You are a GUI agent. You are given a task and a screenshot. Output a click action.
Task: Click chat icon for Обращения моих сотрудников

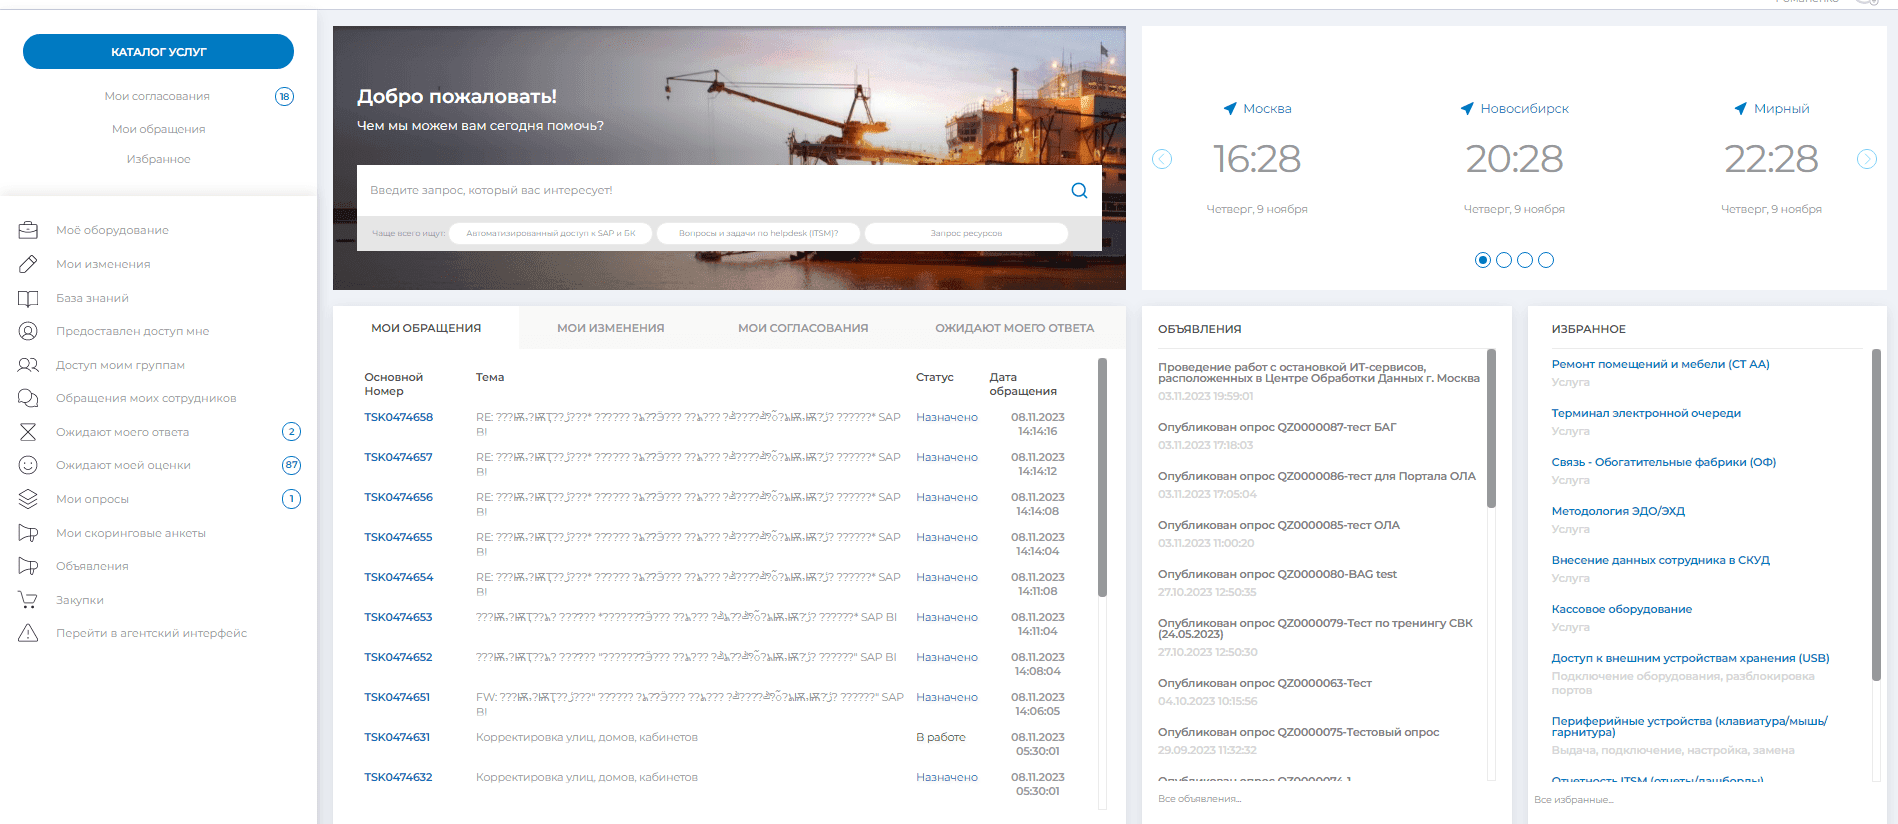pyautogui.click(x=28, y=398)
